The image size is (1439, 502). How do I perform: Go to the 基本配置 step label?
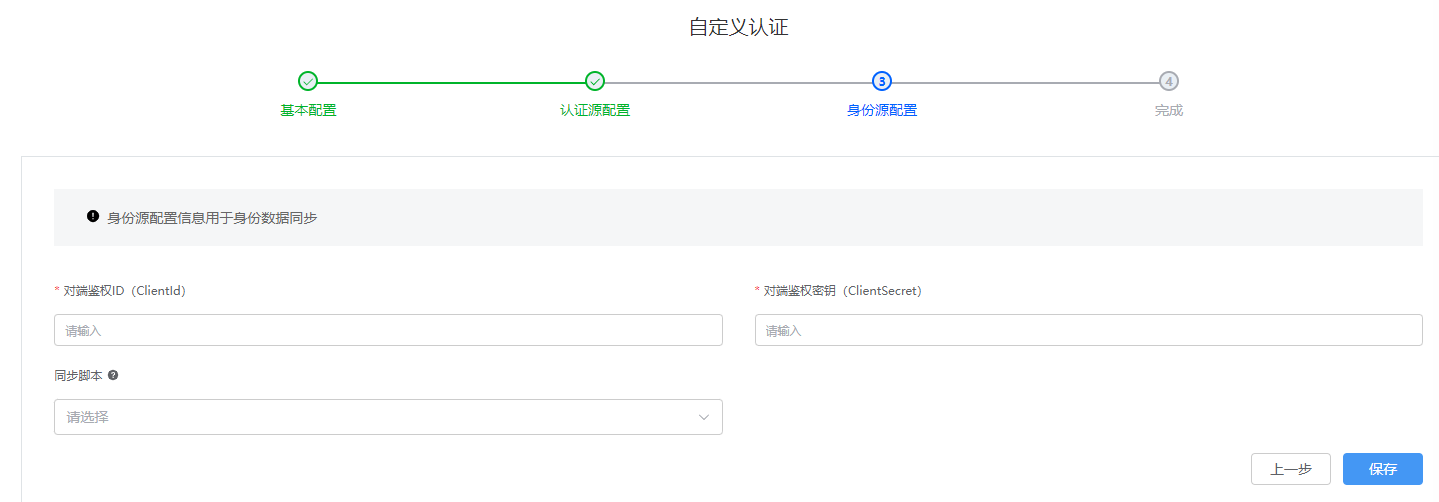308,110
